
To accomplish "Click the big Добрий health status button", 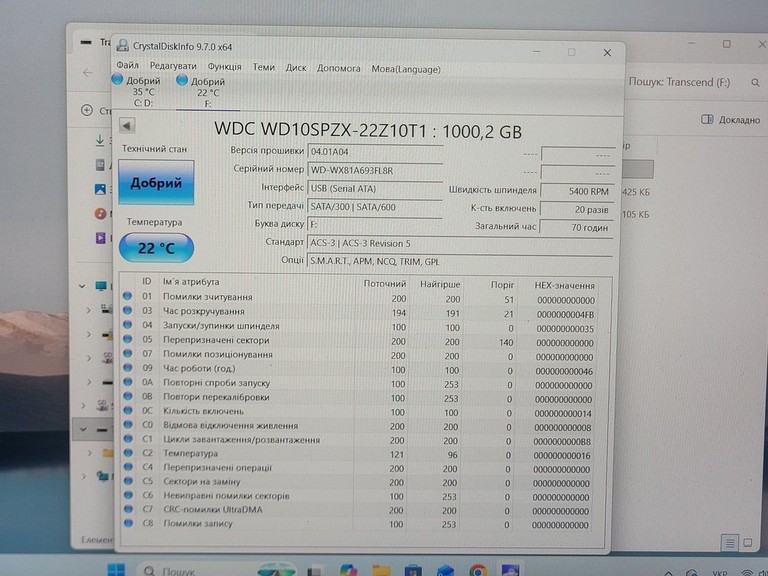I will tap(156, 183).
